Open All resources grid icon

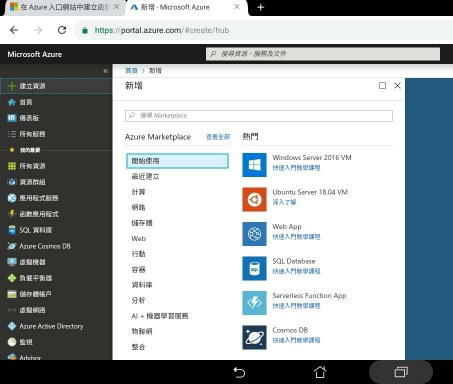pyautogui.click(x=12, y=166)
